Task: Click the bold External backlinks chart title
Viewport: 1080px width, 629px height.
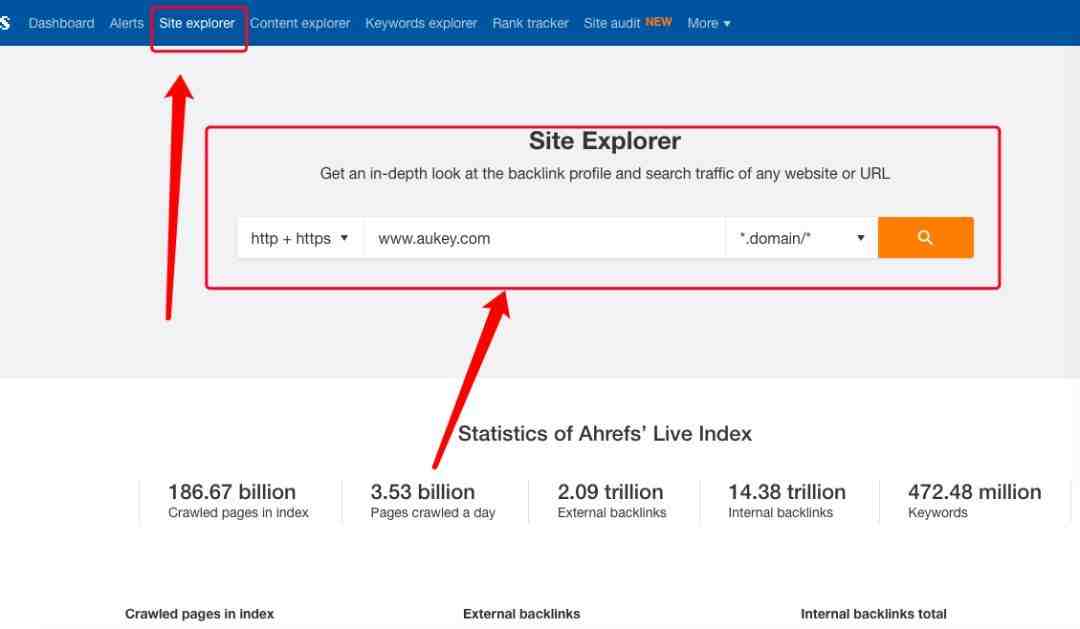Action: point(521,614)
